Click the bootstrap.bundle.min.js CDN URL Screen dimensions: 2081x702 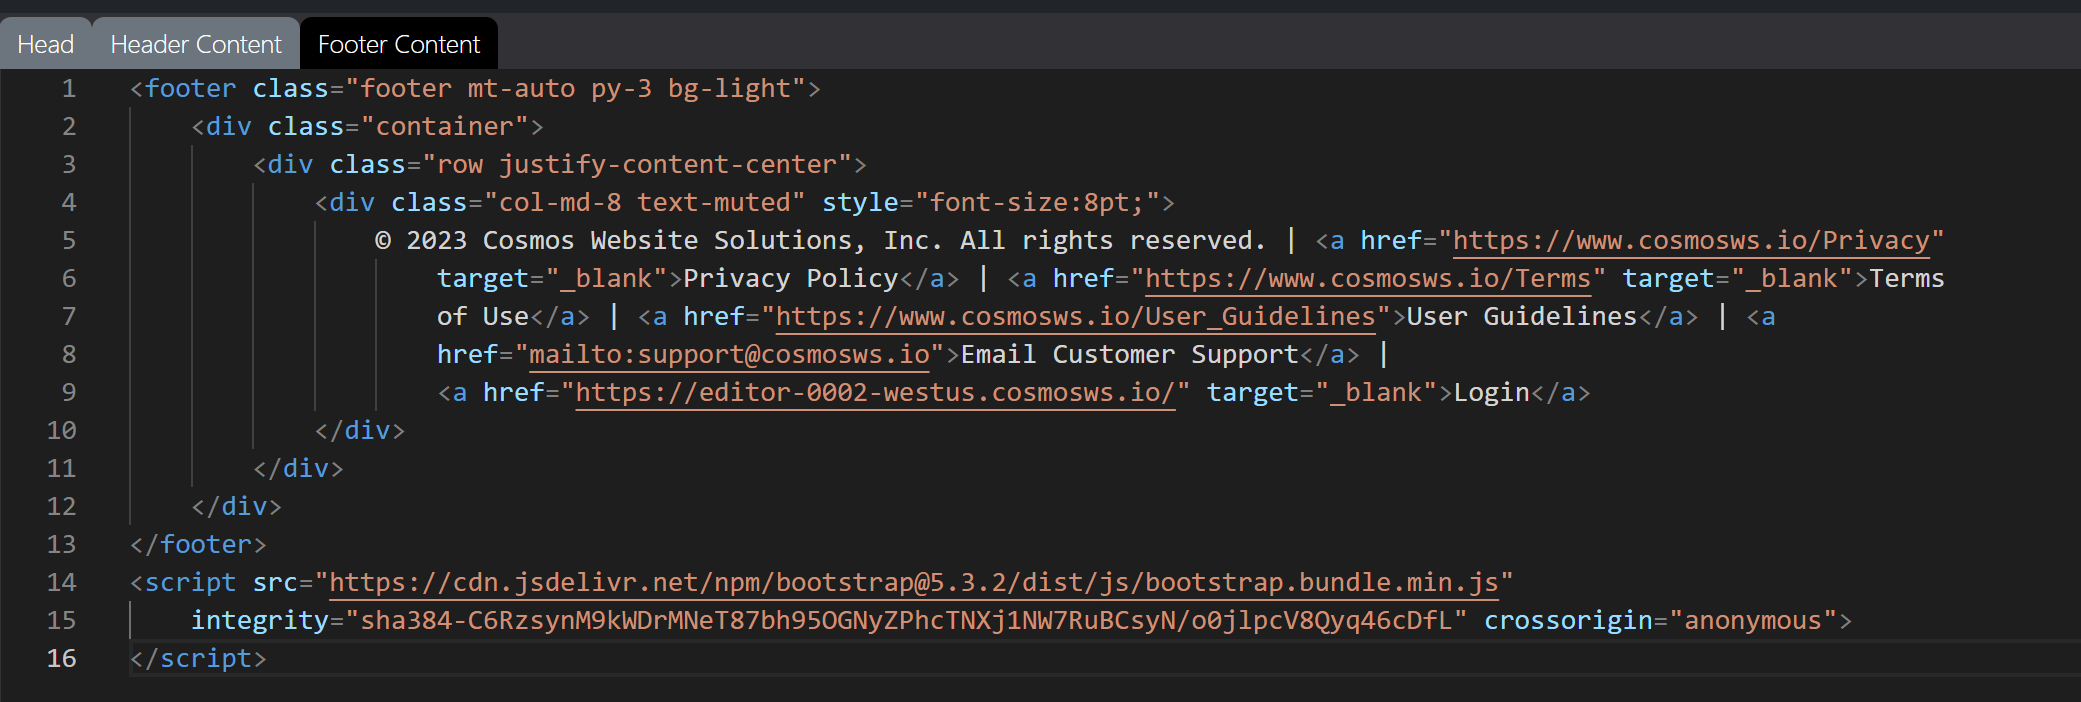(x=914, y=582)
